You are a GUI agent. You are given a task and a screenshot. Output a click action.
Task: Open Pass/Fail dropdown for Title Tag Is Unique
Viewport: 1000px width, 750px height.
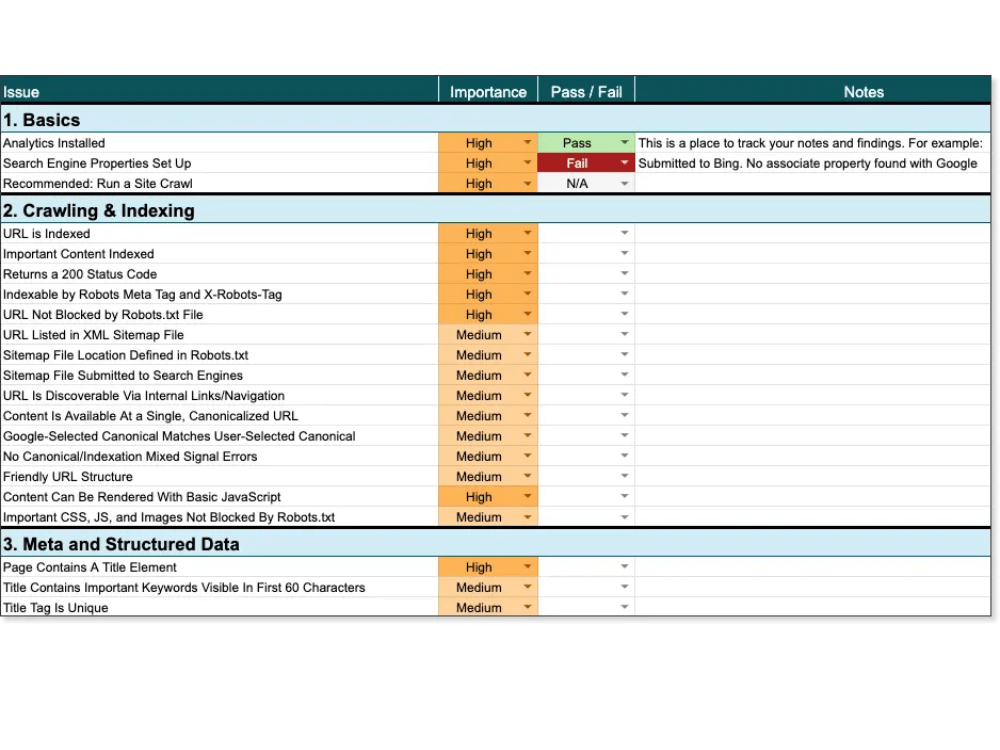[624, 607]
